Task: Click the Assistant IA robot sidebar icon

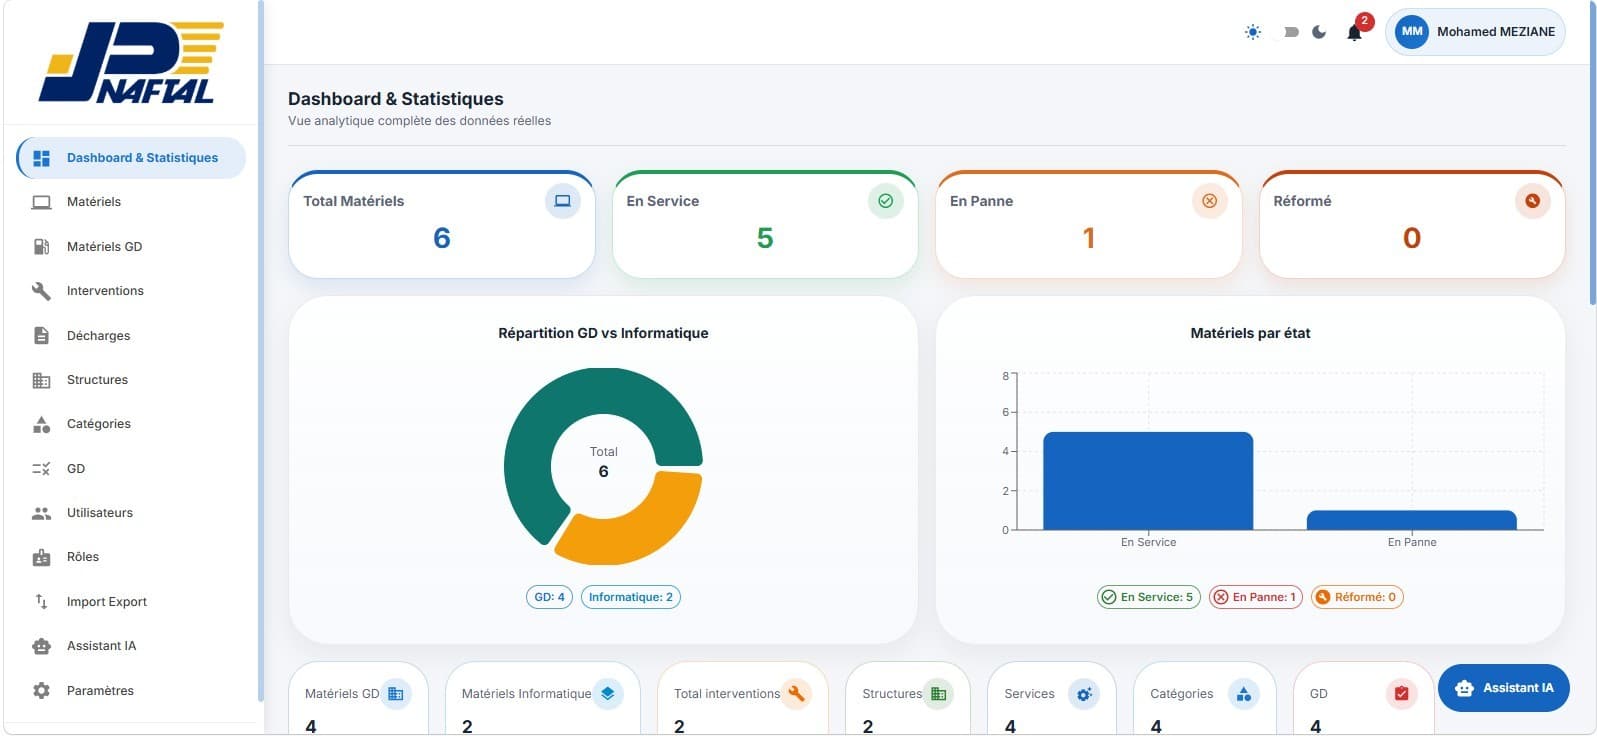Action: click(41, 647)
